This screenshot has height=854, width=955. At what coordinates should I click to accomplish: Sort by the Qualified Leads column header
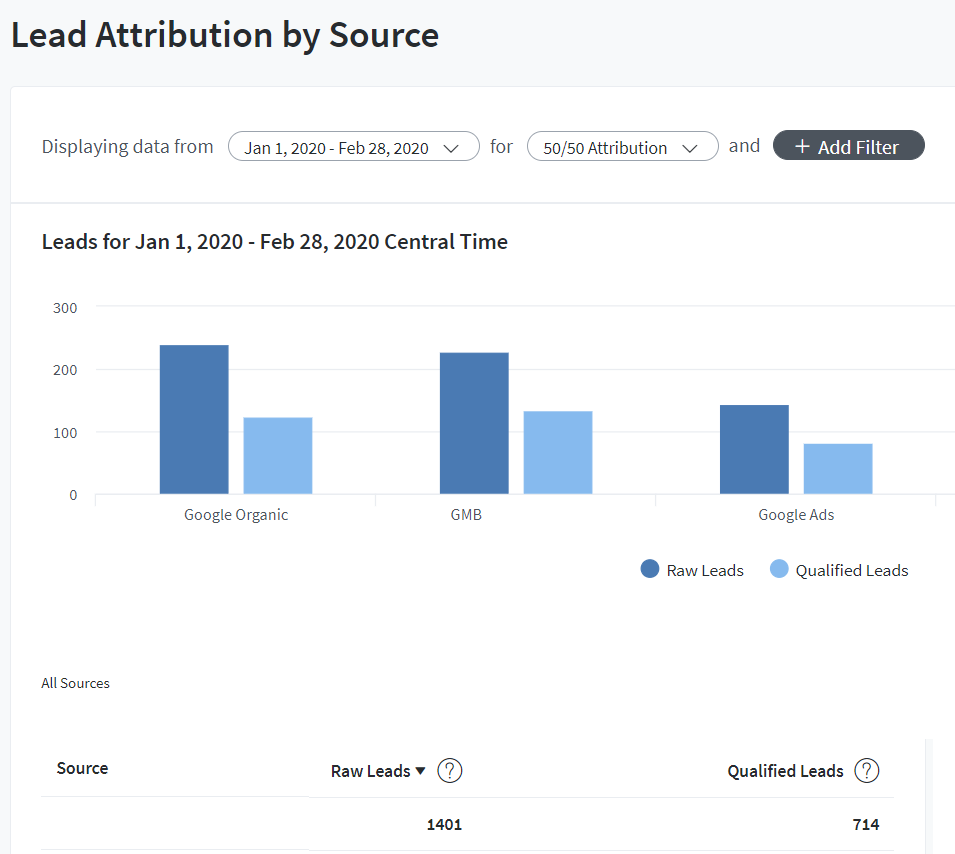pyautogui.click(x=785, y=771)
